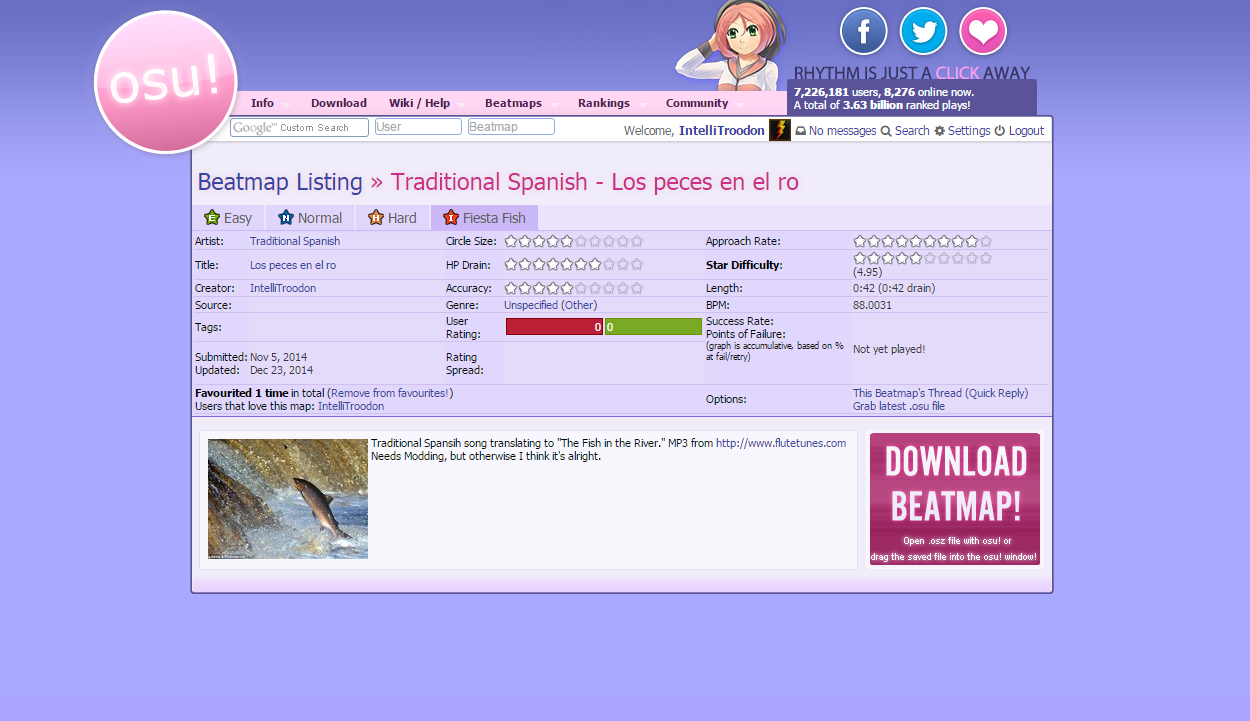The image size is (1250, 721).
Task: Open the creator IntelliTroodon link
Action: pyautogui.click(x=283, y=288)
